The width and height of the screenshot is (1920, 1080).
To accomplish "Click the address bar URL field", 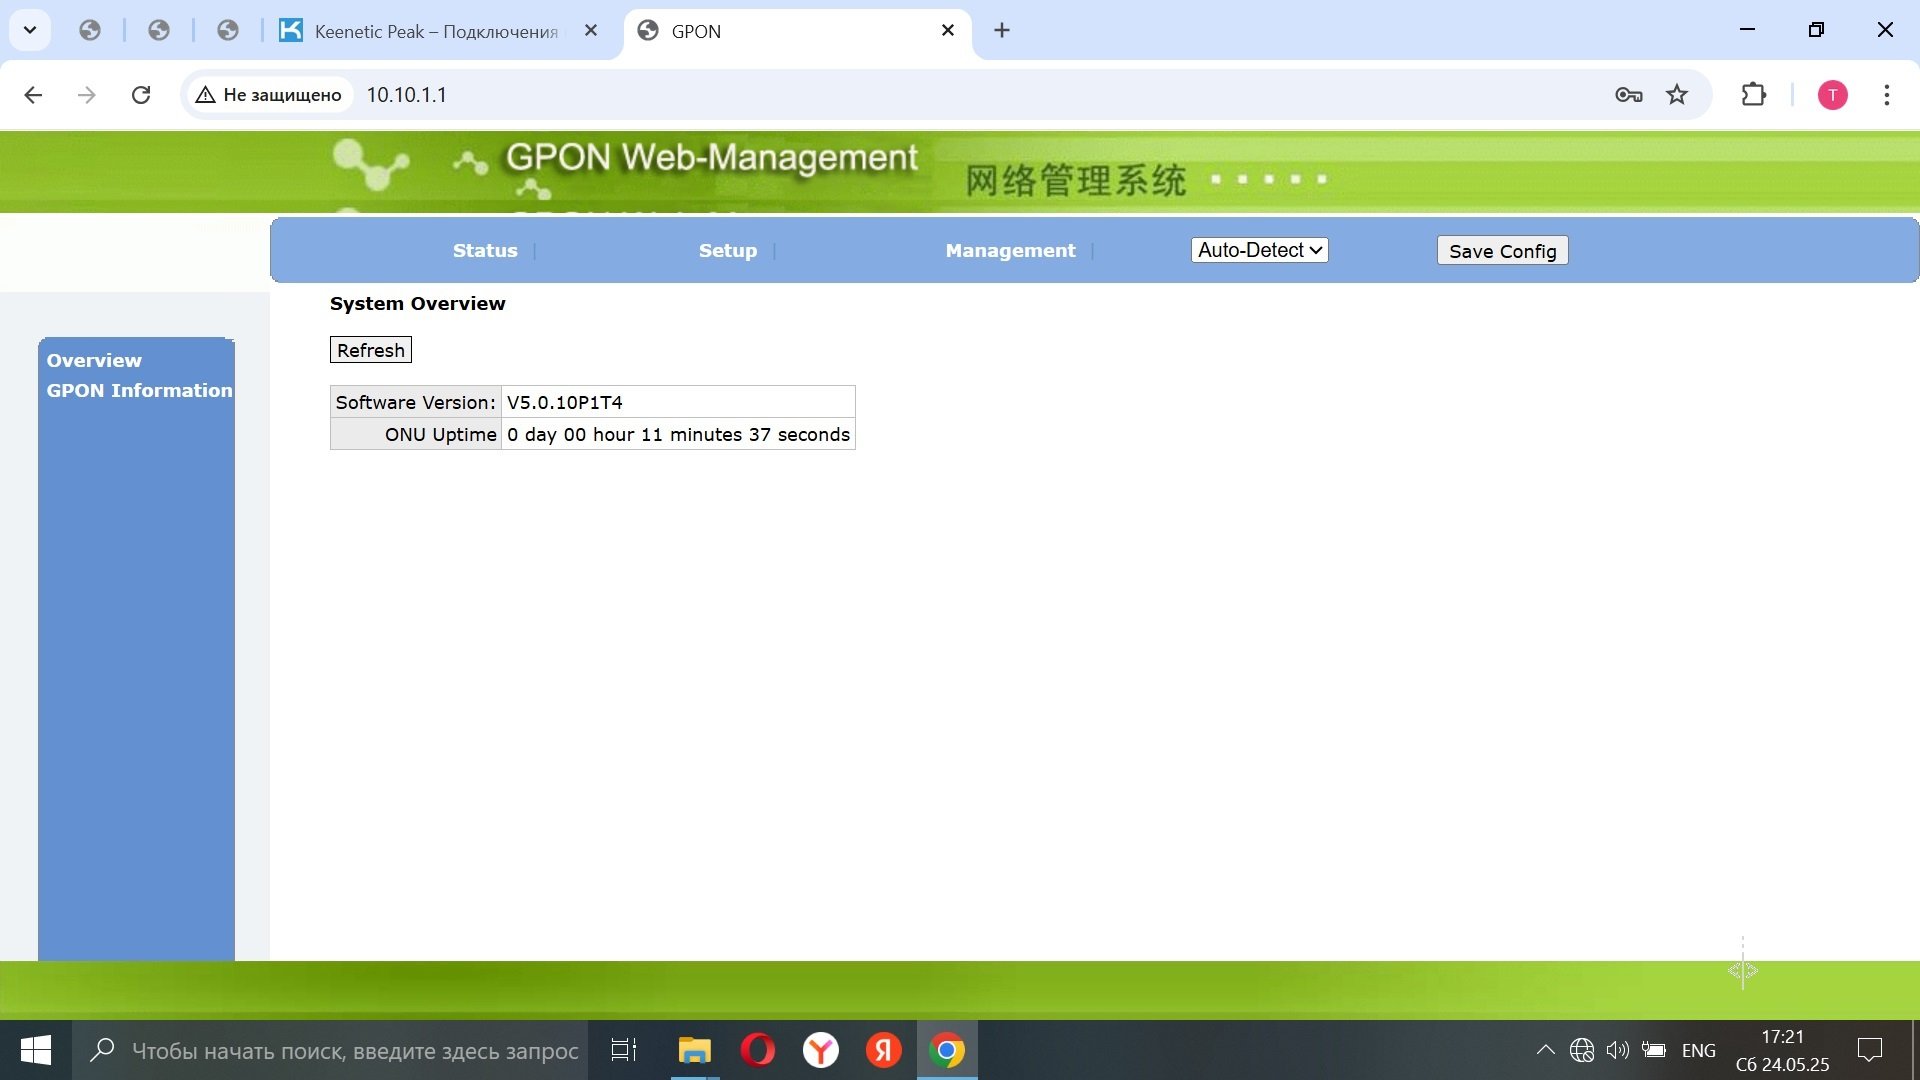I will [980, 95].
